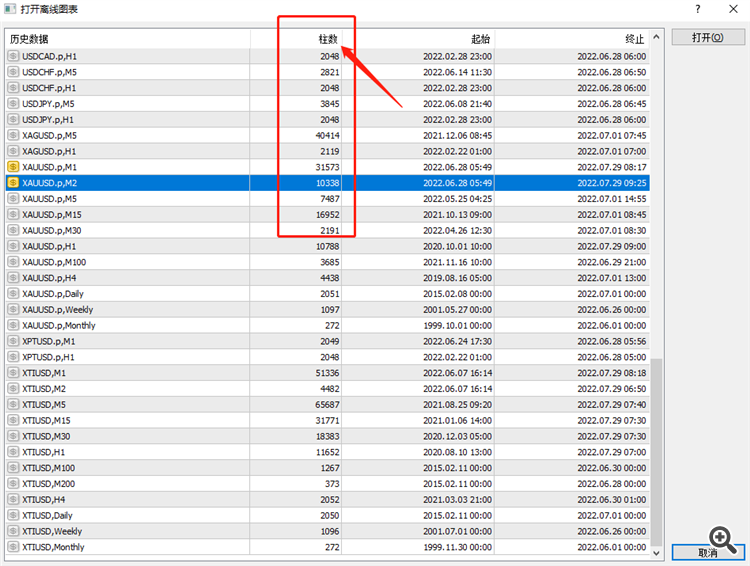This screenshot has height=566, width=750.
Task: Click start date 1999.11.30 00:00
Action: click(x=457, y=547)
